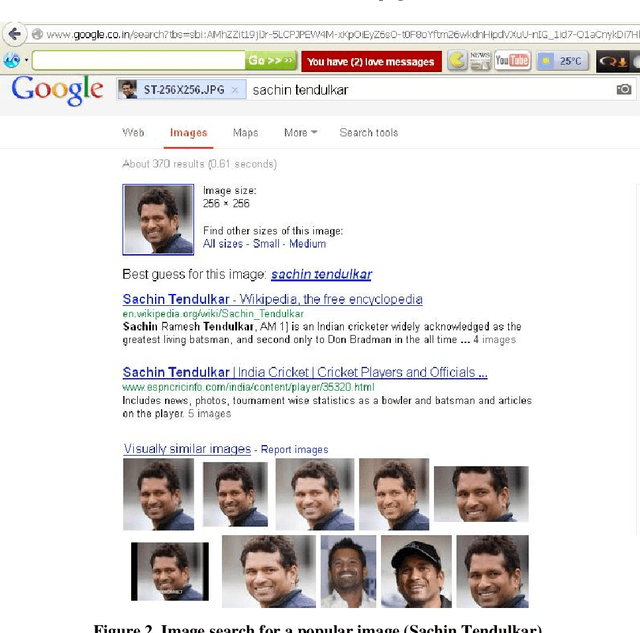
Task: Open the love messages notification button
Action: pos(371,61)
